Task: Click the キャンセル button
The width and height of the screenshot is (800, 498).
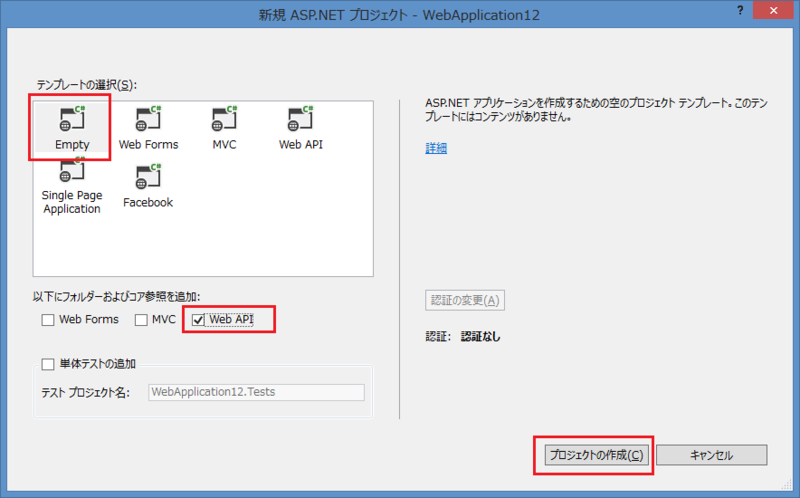Action: 711,455
